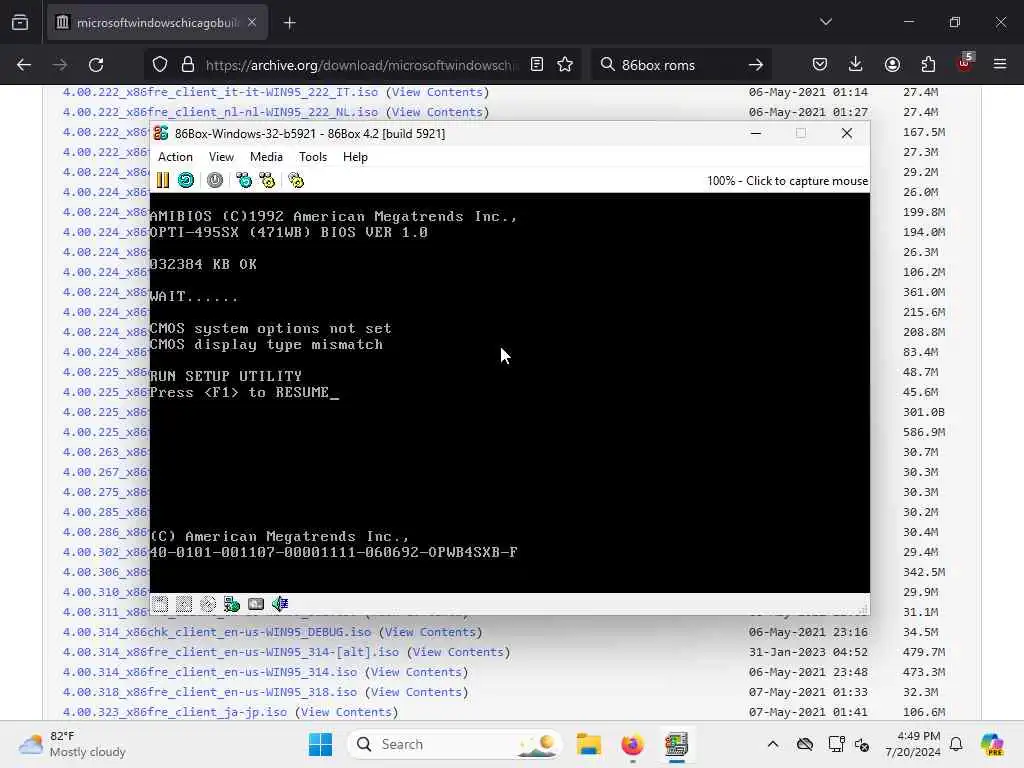Screen dimensions: 1024x768
Task: Open 4.00.318 WIN95_318.iso link
Action: [x=210, y=692]
